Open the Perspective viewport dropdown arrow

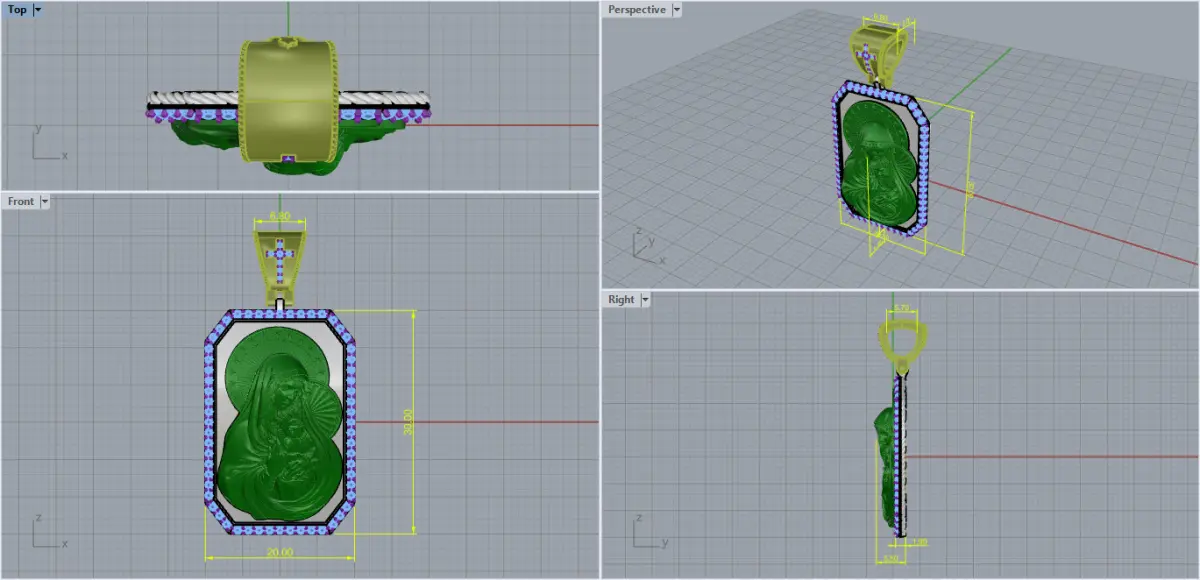pyautogui.click(x=677, y=10)
